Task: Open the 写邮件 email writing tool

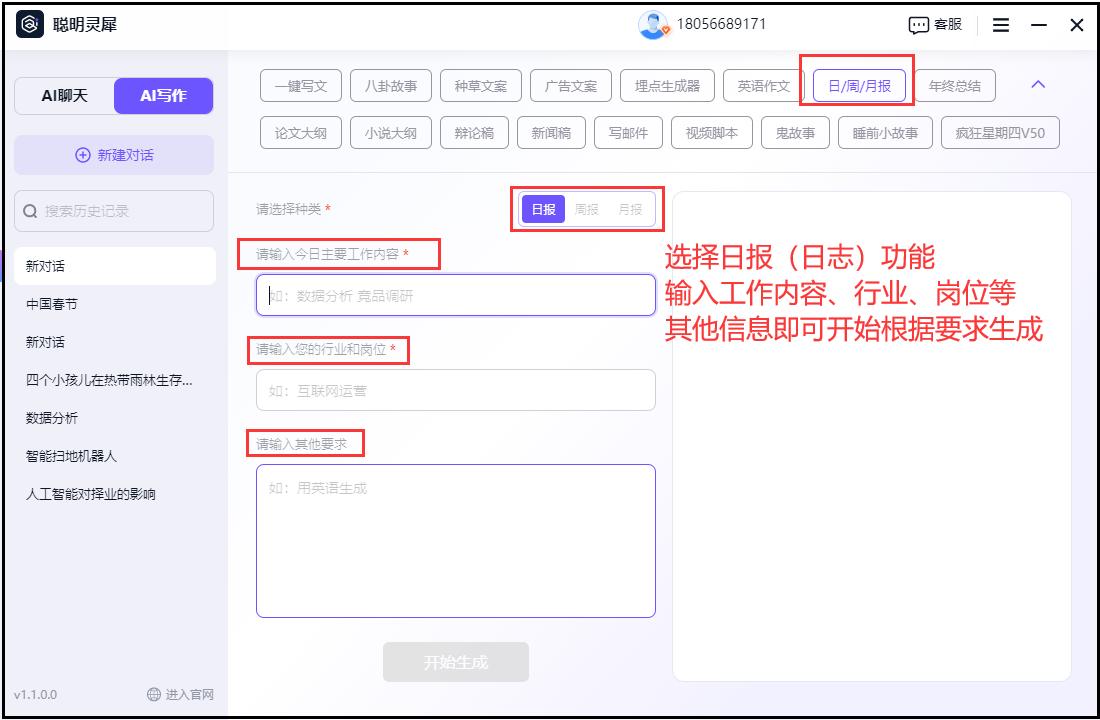Action: (x=627, y=132)
